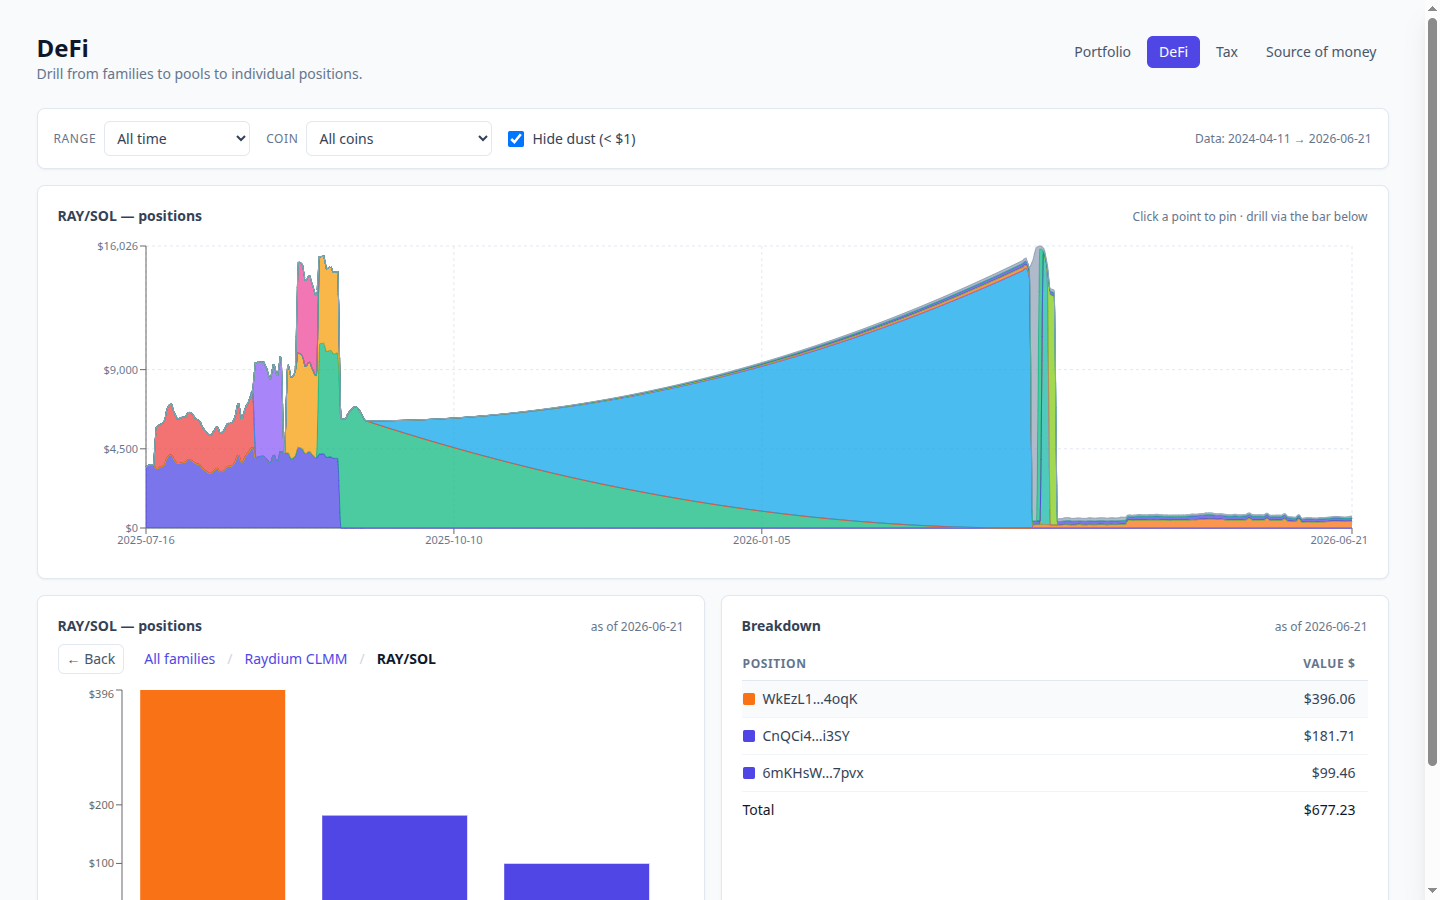Click the page scrollbar down arrow
The height and width of the screenshot is (900, 1440).
pyautogui.click(x=1432, y=891)
